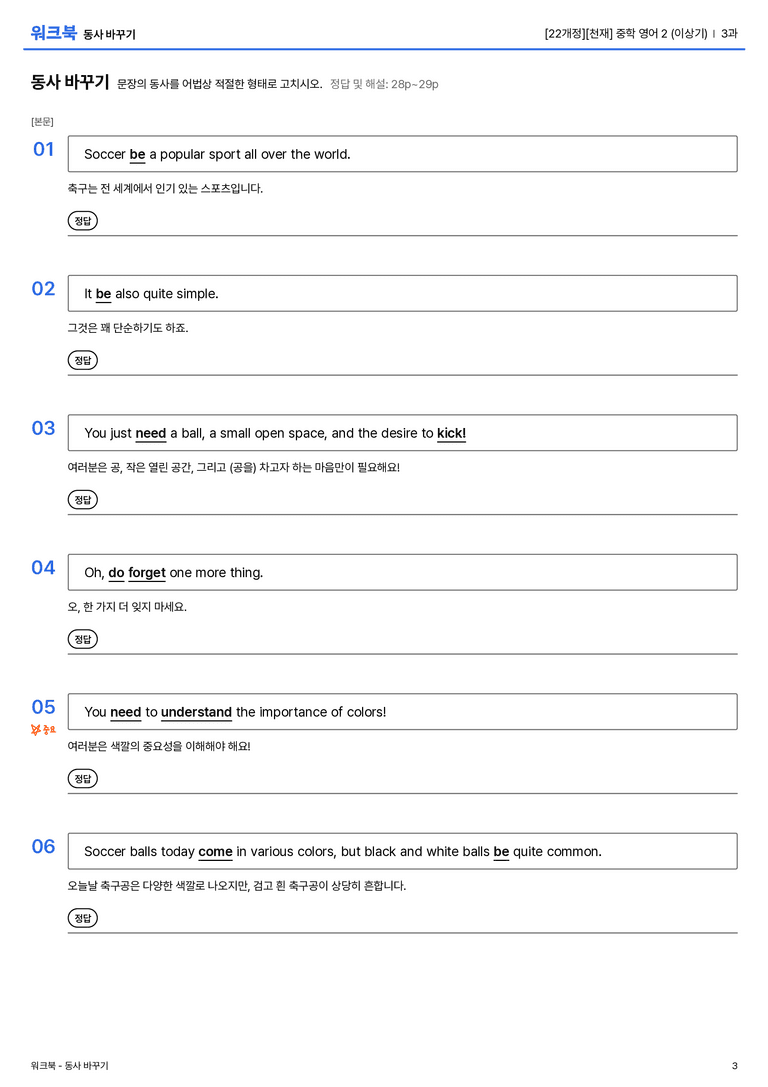Click underlined word 'come' in question 06
This screenshot has width=768, height=1087.
pos(216,851)
